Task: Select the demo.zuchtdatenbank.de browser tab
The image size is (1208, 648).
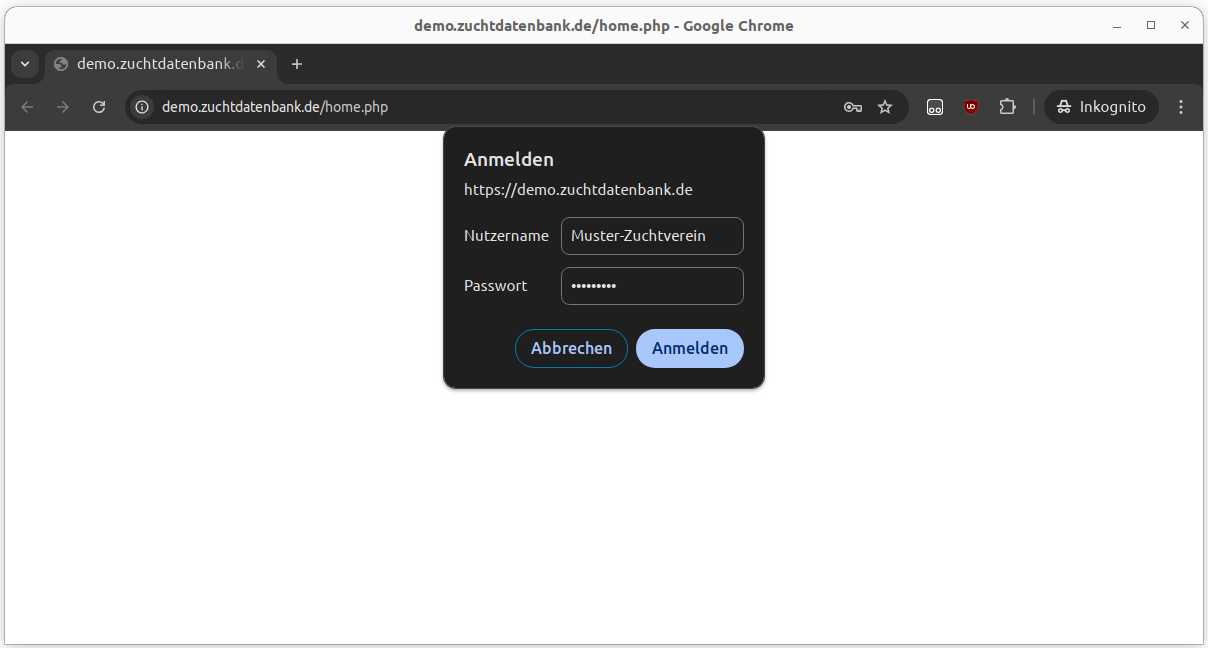Action: pyautogui.click(x=150, y=64)
